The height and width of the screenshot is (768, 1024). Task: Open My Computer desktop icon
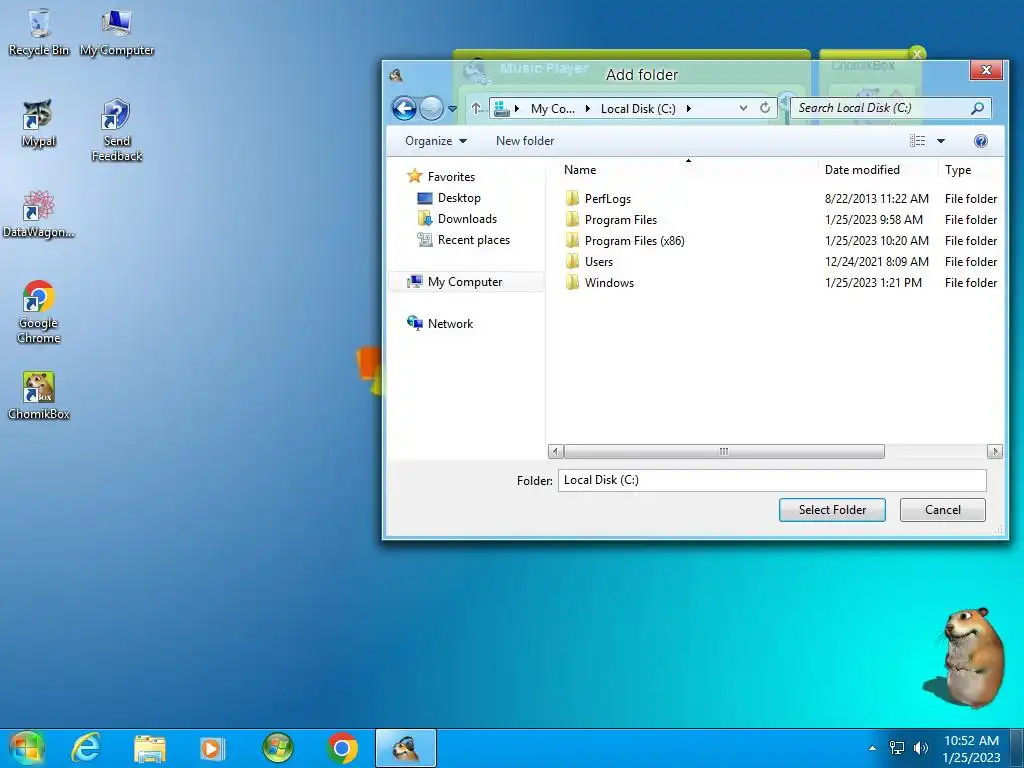[117, 33]
